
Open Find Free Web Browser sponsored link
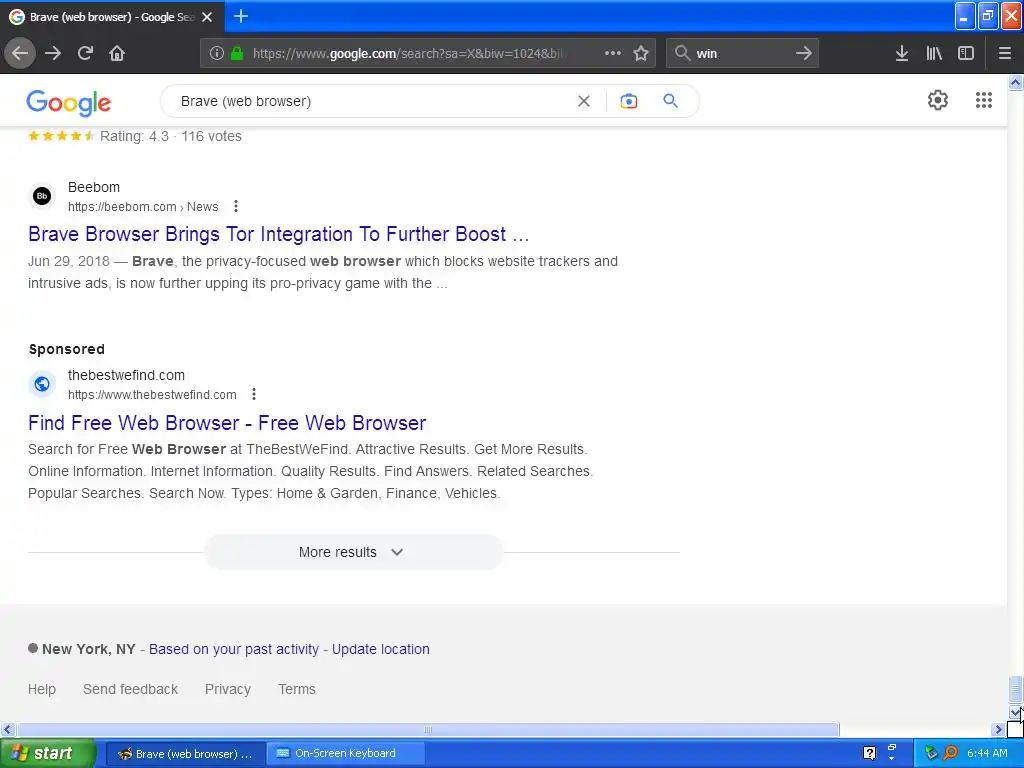pyautogui.click(x=227, y=423)
